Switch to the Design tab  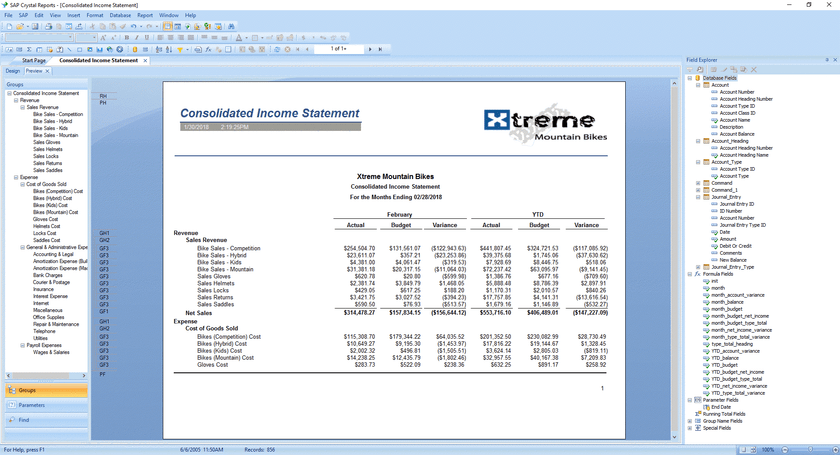point(13,71)
